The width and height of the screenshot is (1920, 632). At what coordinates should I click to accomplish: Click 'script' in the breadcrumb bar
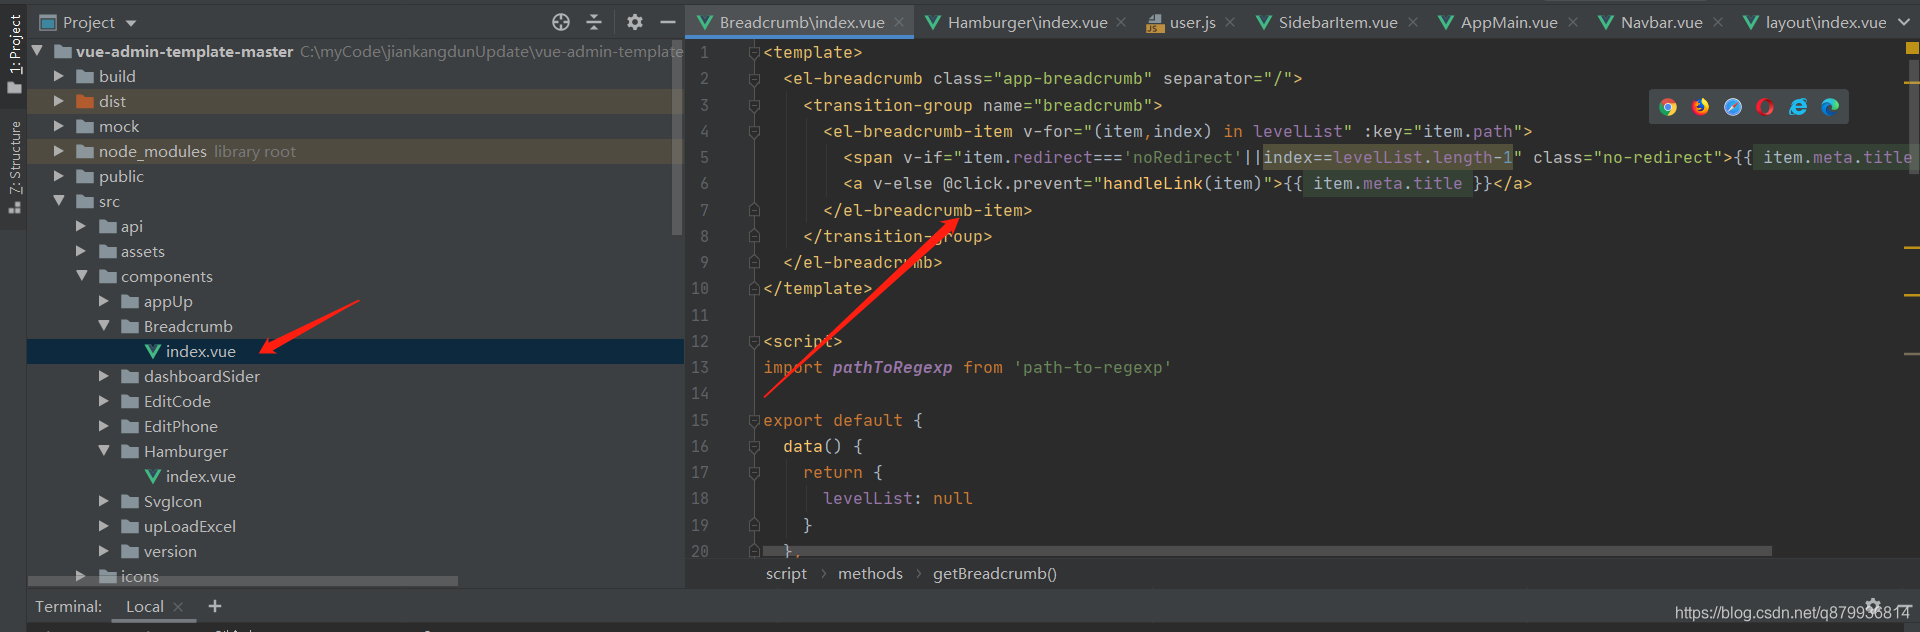coord(786,573)
